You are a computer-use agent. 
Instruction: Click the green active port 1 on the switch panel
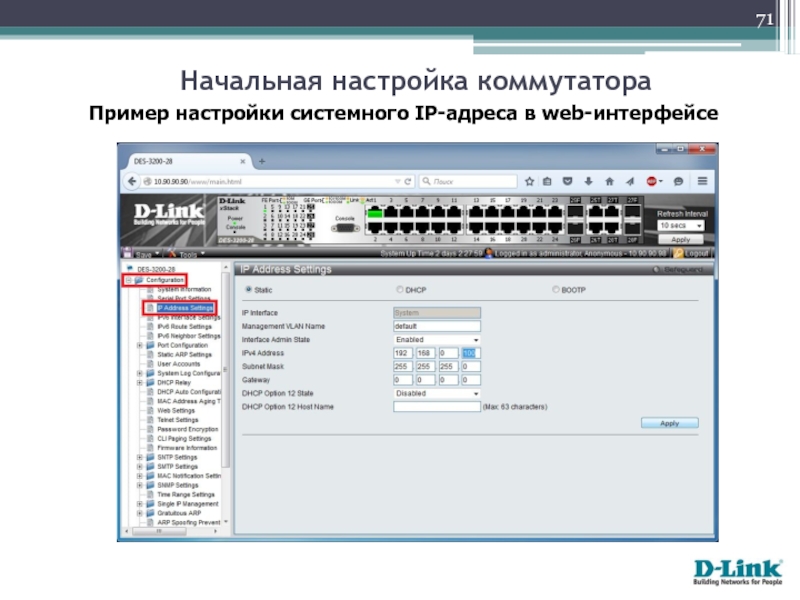375,213
